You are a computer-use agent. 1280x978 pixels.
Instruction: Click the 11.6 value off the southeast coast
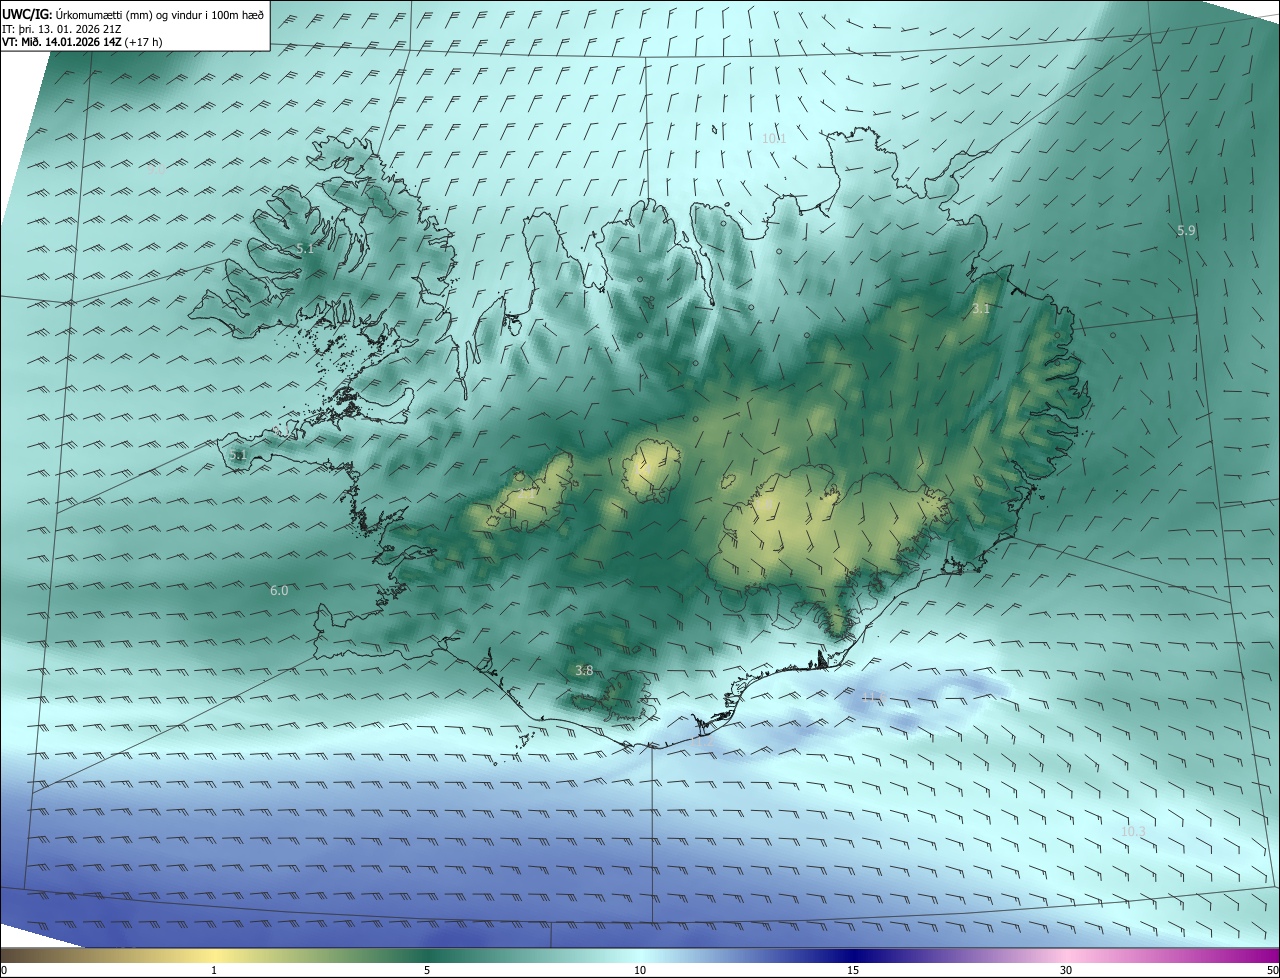pos(875,698)
